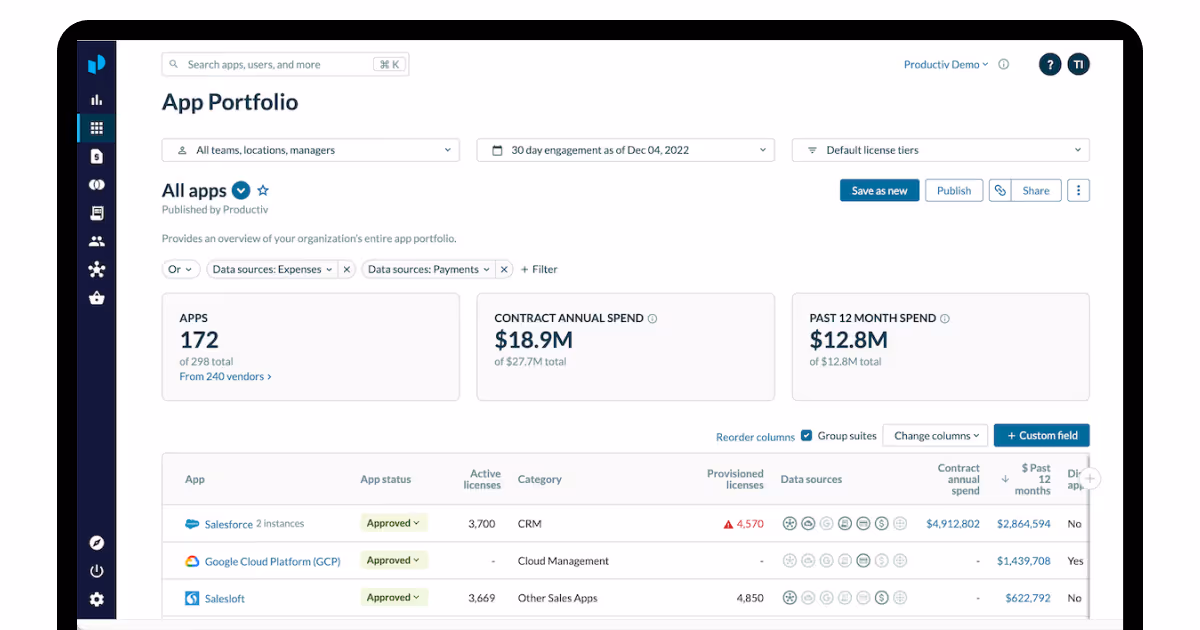Screen dimensions: 1200x630
Task: Open the people sidebar icon
Action: (x=96, y=241)
